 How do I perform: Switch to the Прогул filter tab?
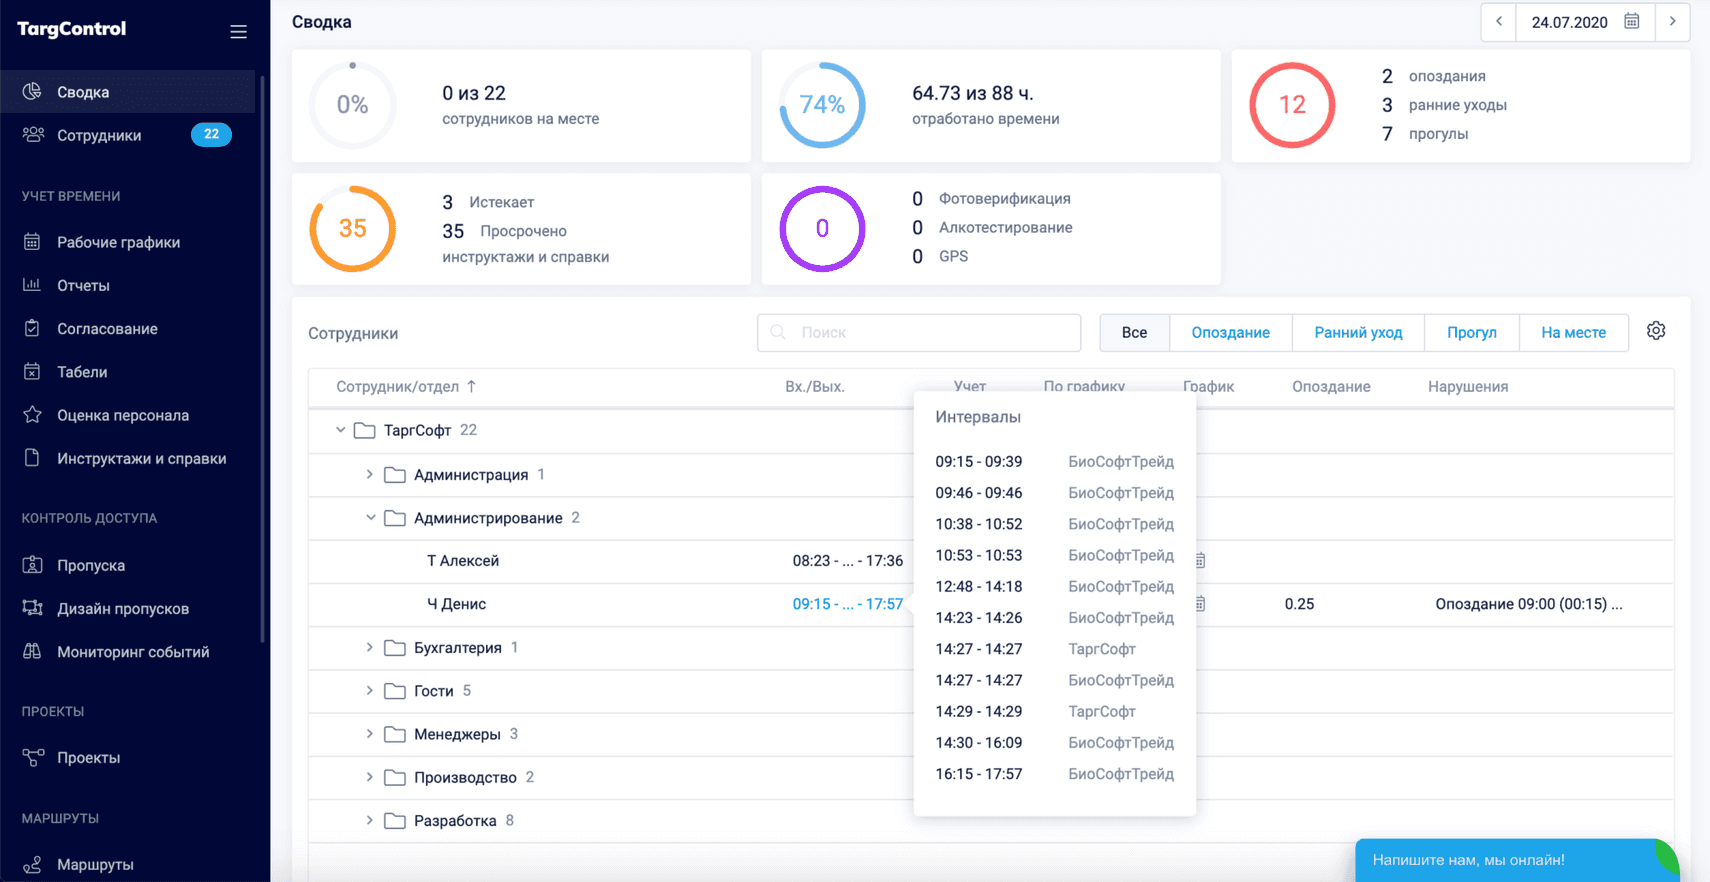(1471, 333)
